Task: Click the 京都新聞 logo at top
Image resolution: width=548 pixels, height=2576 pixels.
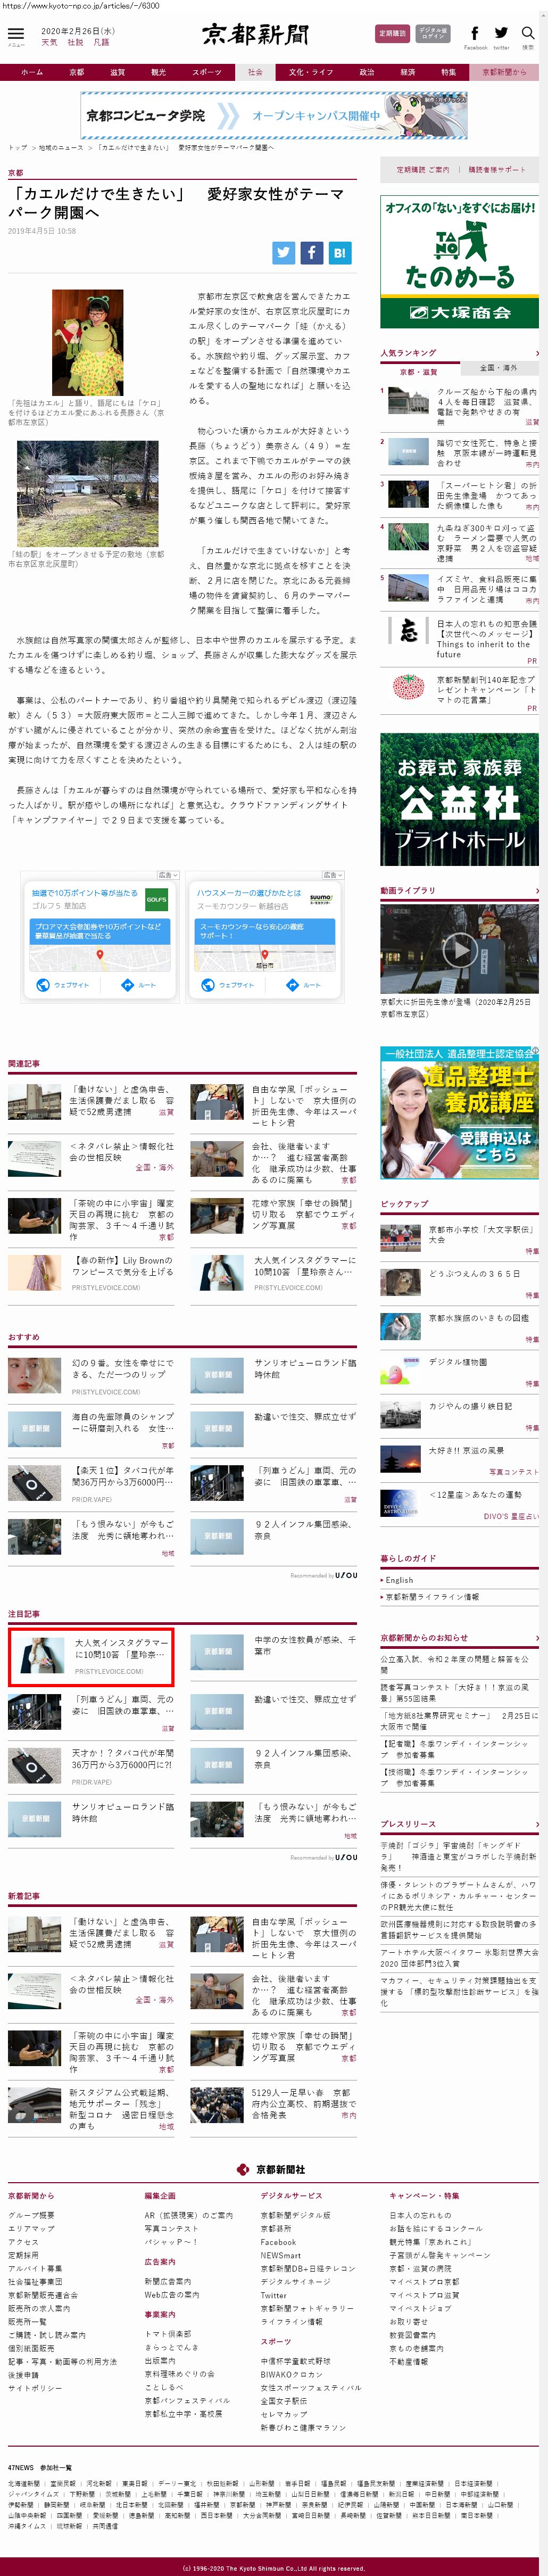Action: click(256, 35)
